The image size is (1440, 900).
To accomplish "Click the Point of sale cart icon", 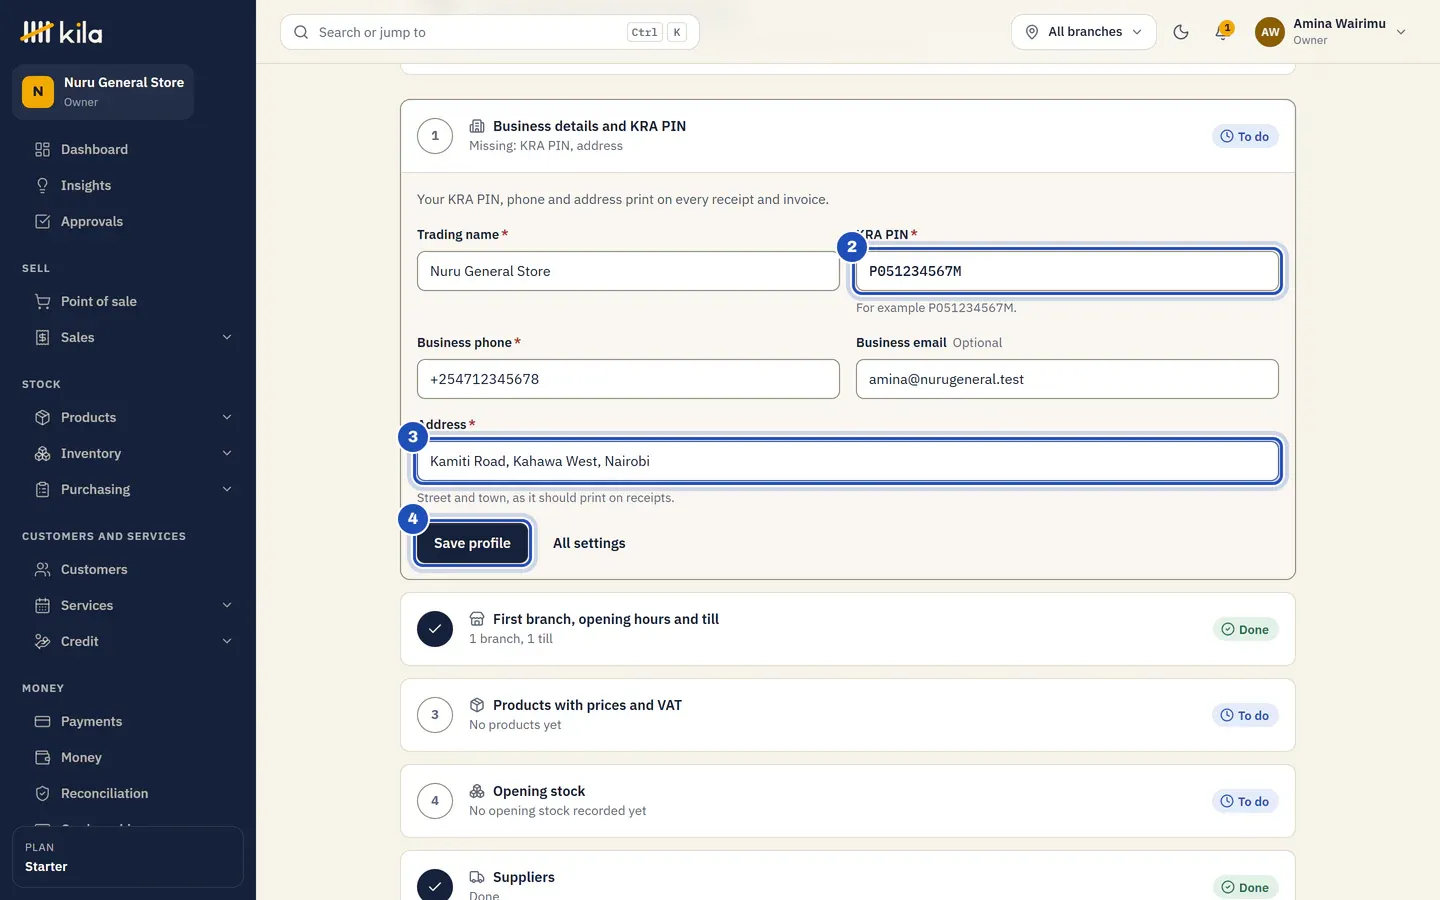I will click(x=42, y=302).
